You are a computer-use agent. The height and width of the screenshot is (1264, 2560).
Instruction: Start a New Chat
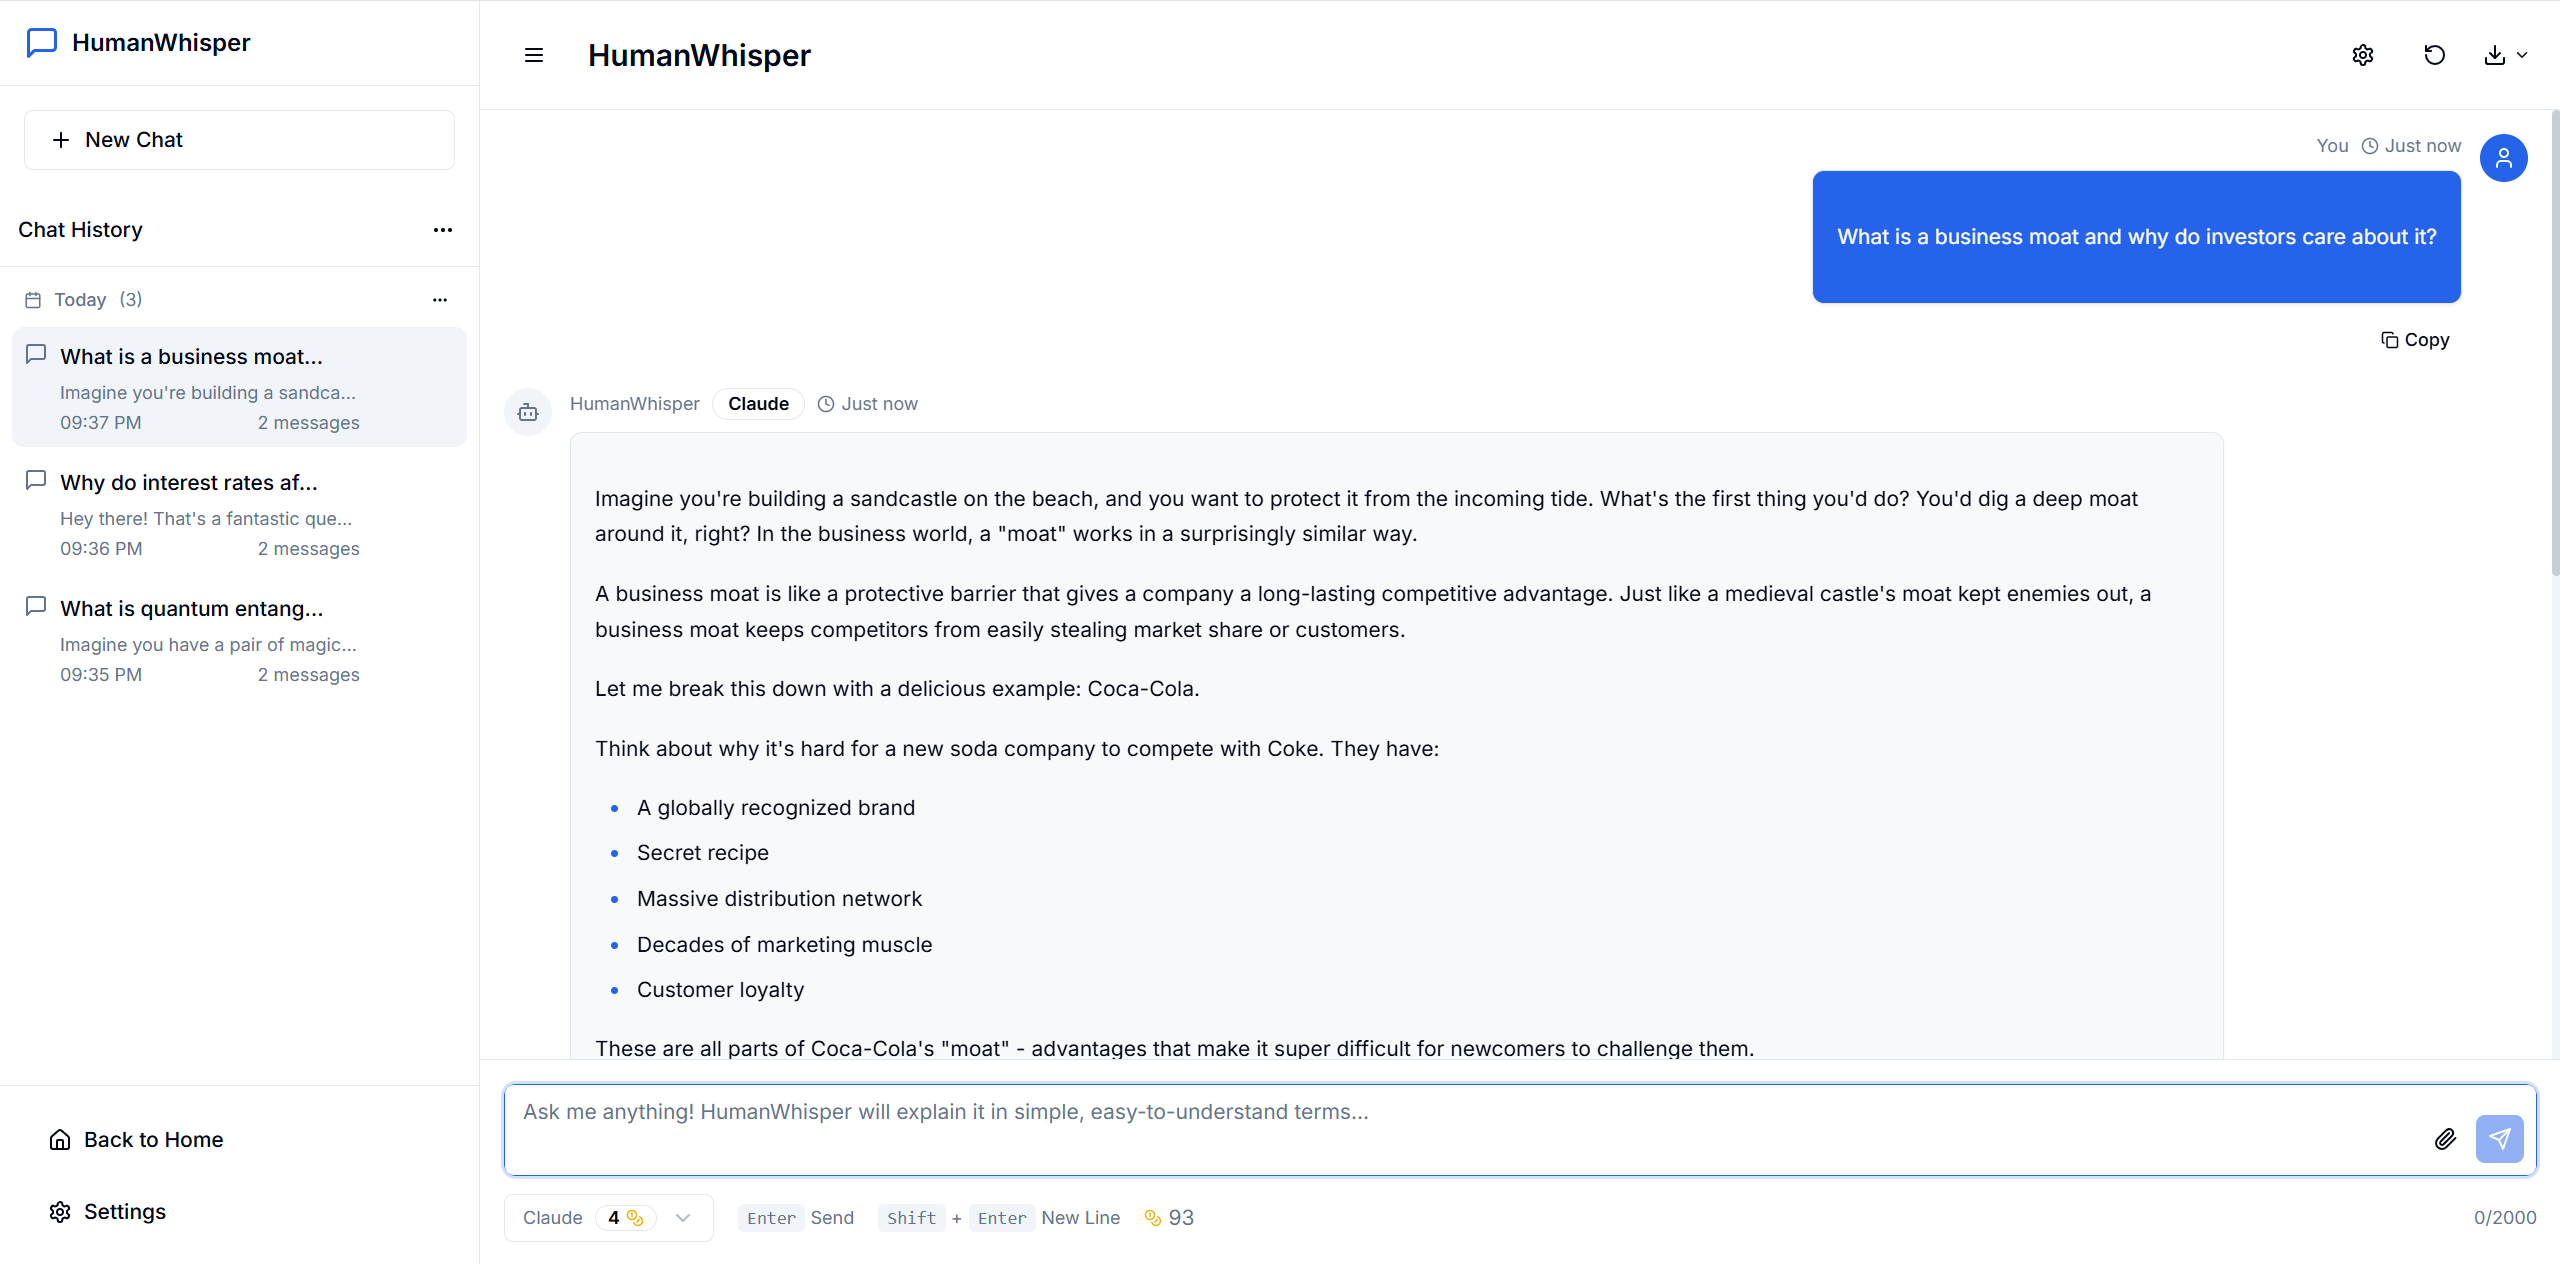coord(239,140)
